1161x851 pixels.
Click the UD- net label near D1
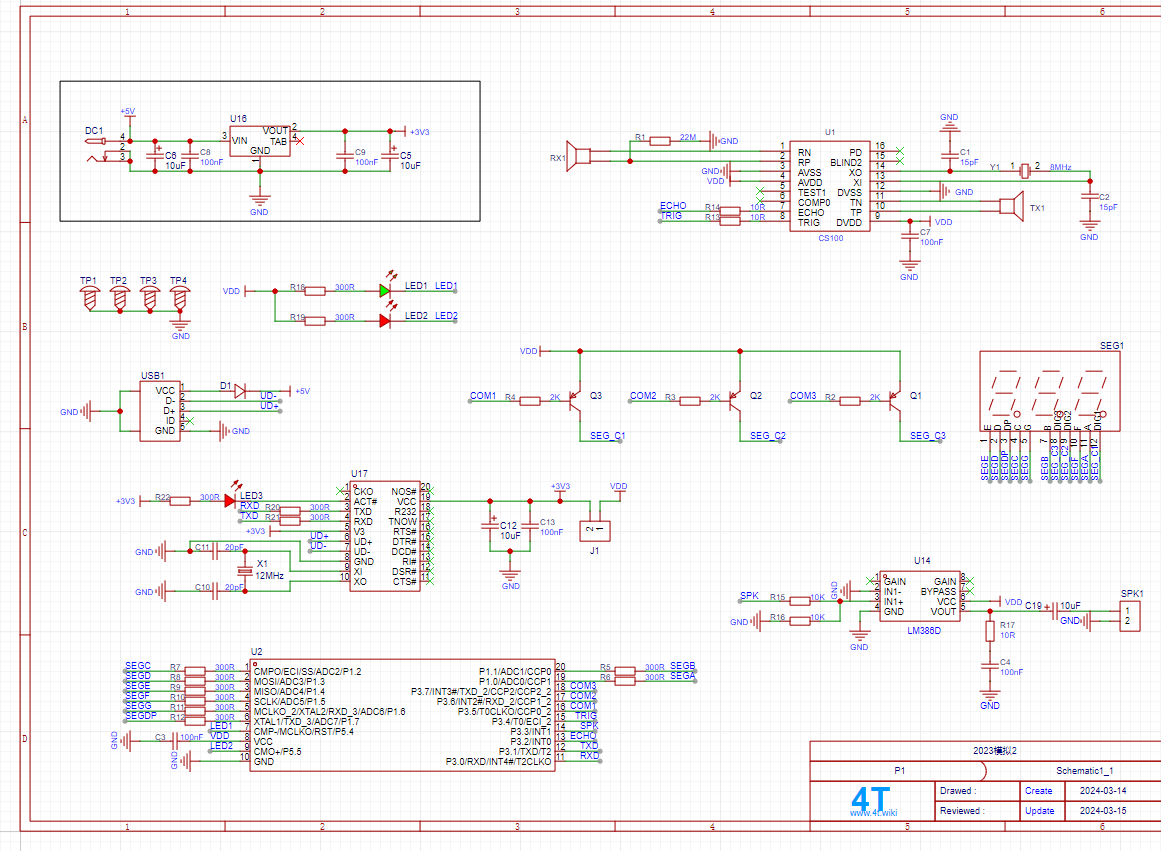(x=268, y=396)
